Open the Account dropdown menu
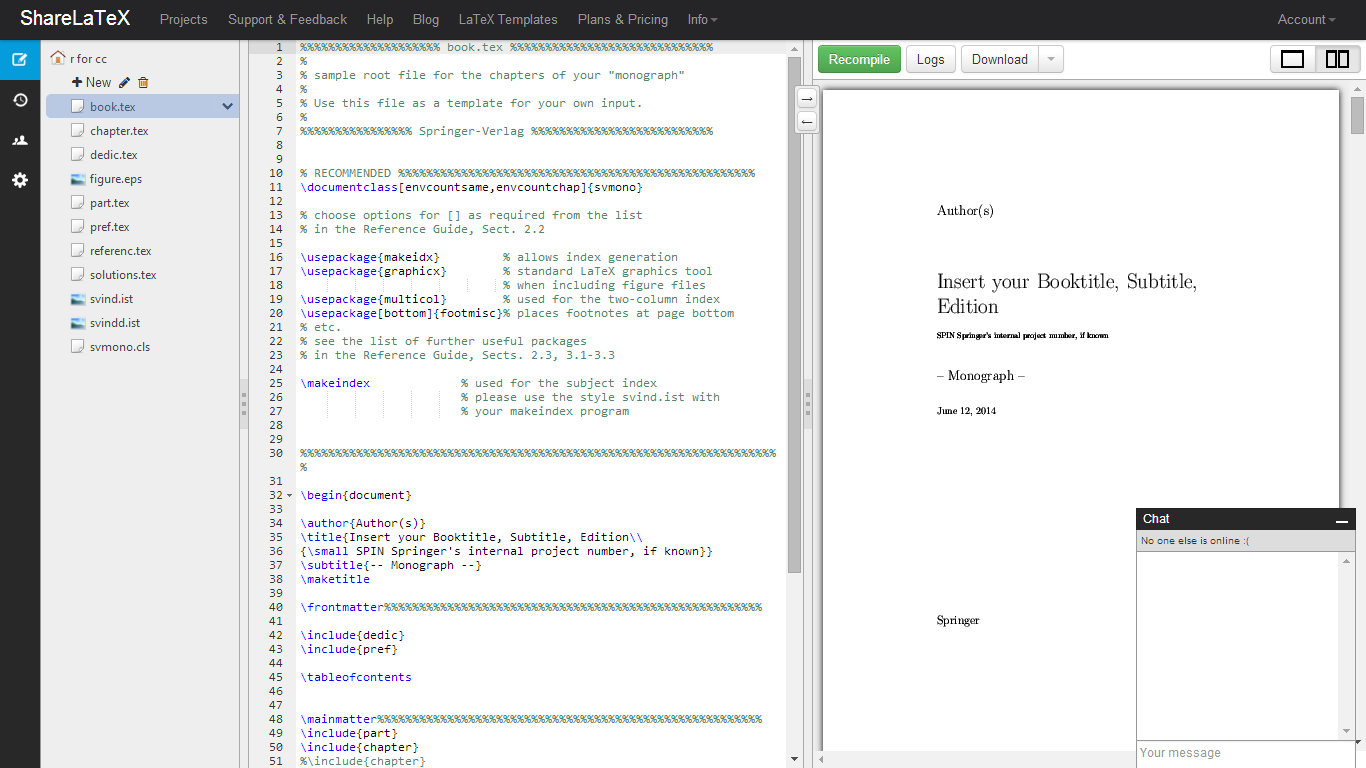Viewport: 1366px width, 768px height. pos(1306,20)
